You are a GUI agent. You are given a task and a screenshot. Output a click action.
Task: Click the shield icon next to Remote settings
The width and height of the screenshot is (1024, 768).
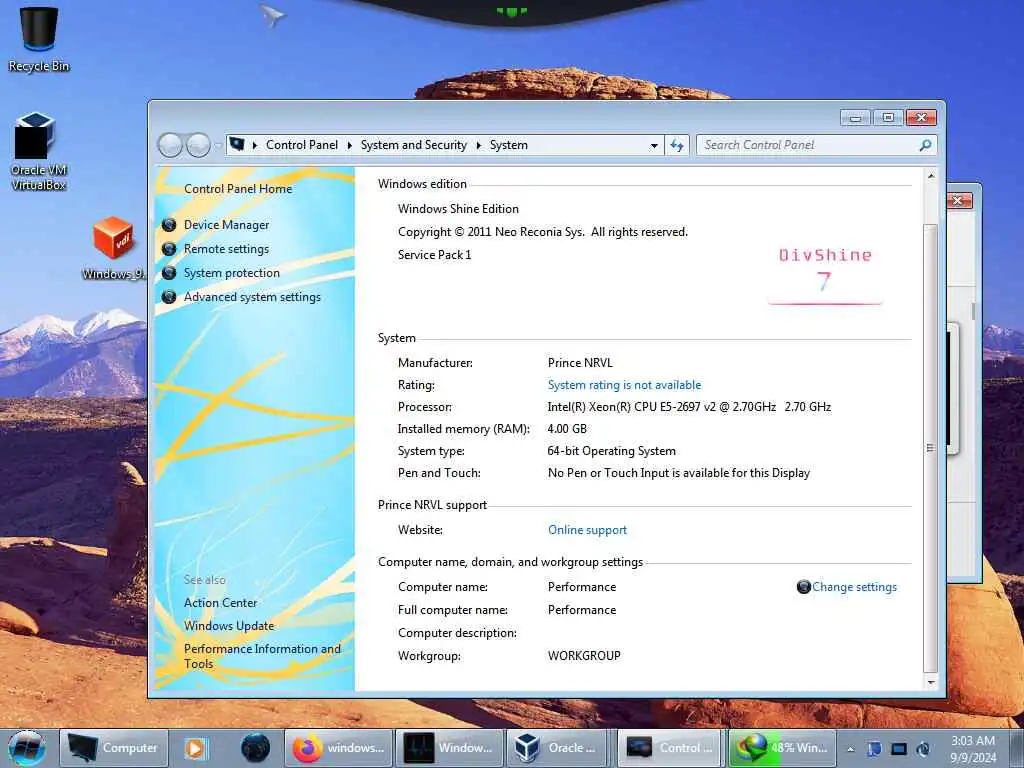pos(169,249)
